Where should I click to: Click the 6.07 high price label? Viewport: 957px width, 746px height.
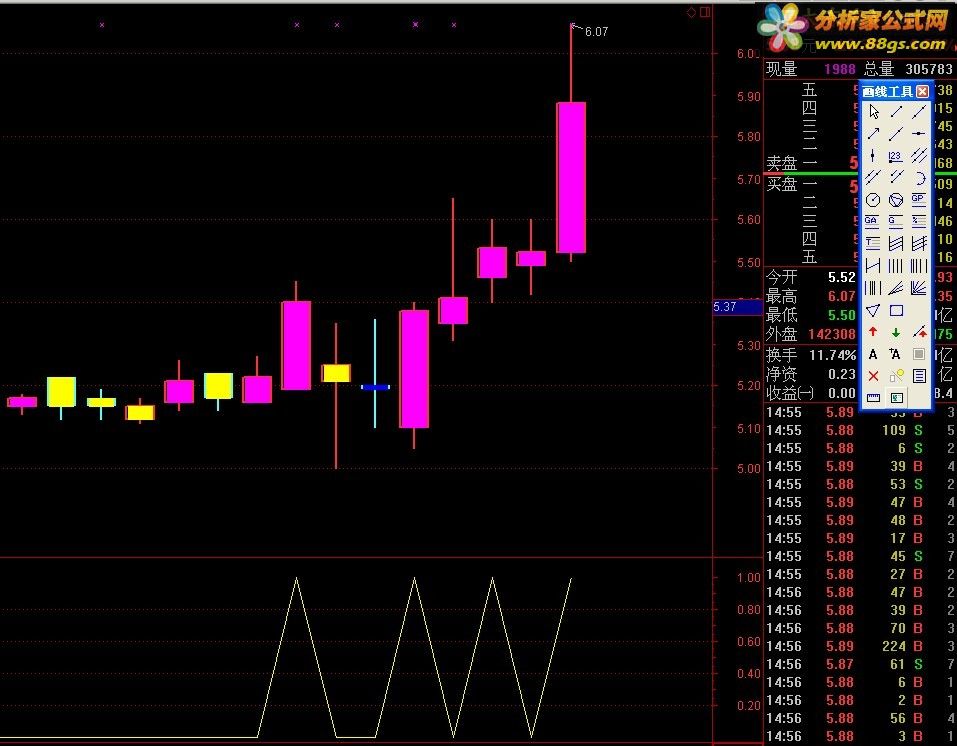(x=596, y=32)
